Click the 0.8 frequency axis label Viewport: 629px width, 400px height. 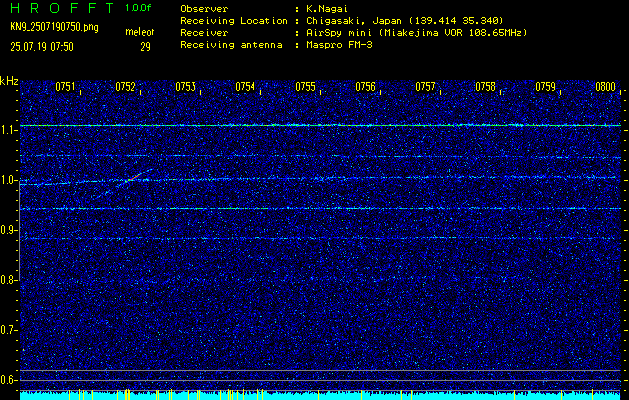pos(8,280)
